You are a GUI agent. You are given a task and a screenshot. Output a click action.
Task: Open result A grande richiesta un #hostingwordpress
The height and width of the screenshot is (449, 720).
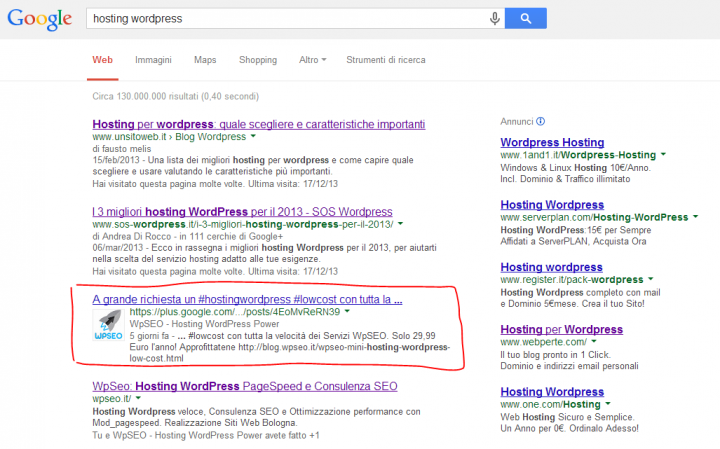point(247,299)
